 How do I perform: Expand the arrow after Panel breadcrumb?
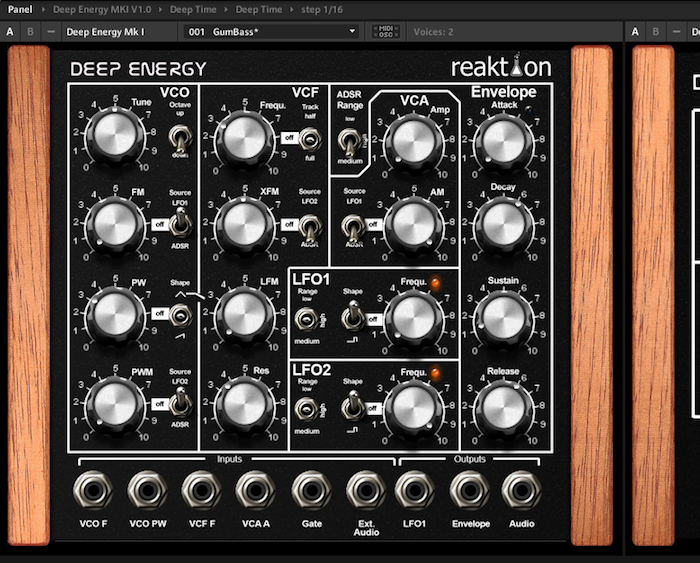pos(43,9)
